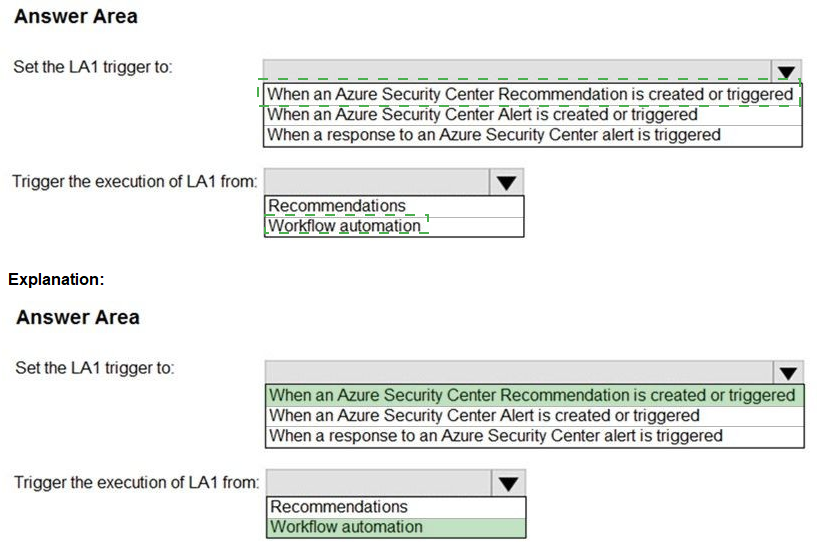Click the empty execution field under Explanation
Image resolution: width=817 pixels, height=554 pixels.
point(379,483)
